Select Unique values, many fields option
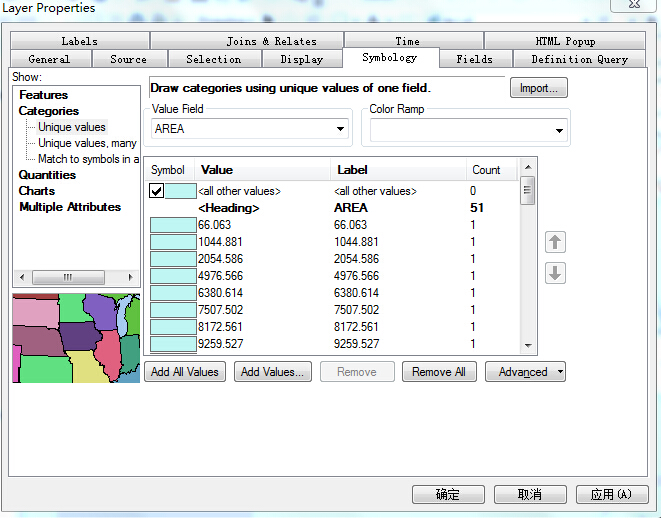The image size is (661, 518). pyautogui.click(x=87, y=143)
